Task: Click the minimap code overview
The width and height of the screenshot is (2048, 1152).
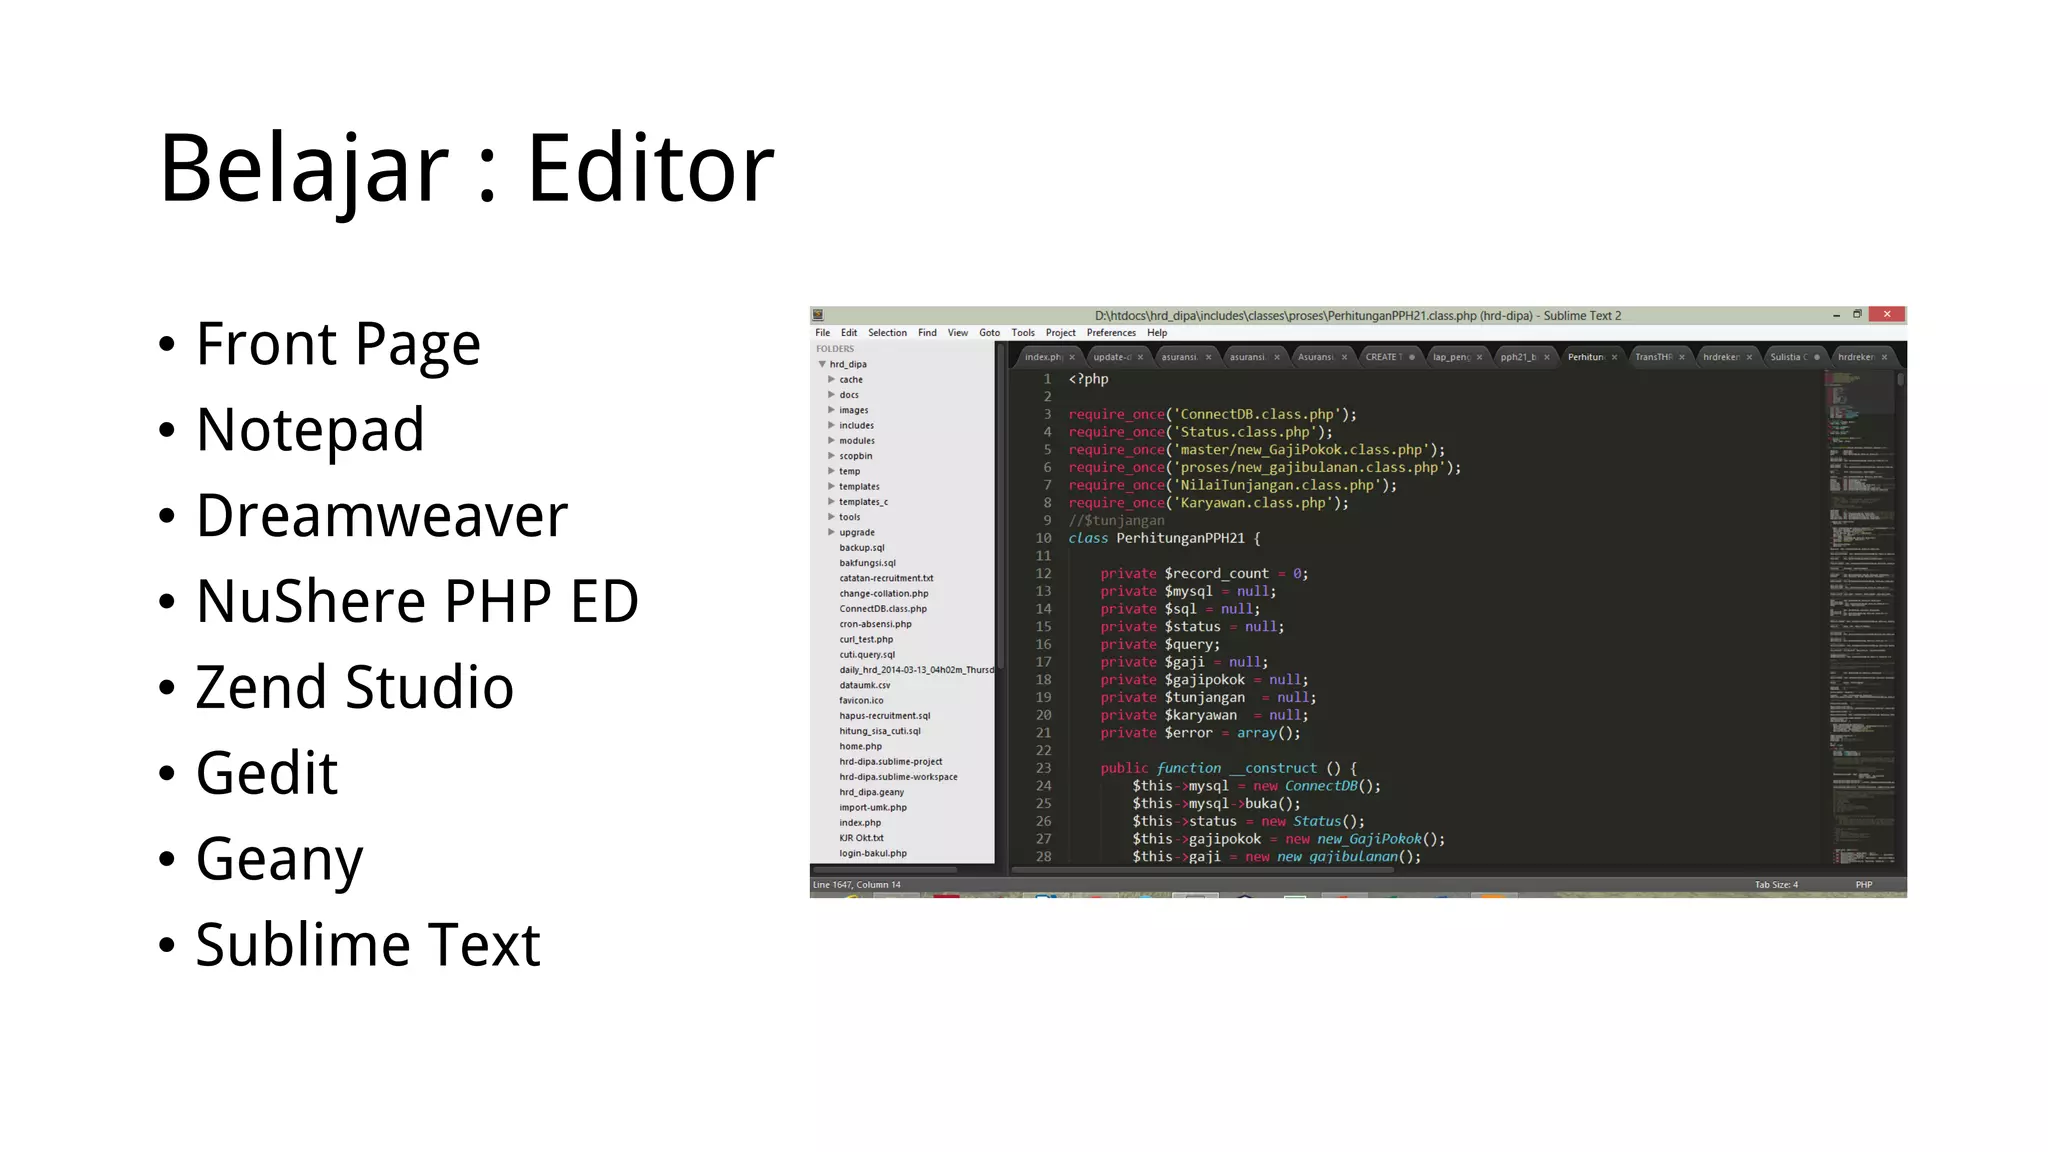Action: [1860, 617]
